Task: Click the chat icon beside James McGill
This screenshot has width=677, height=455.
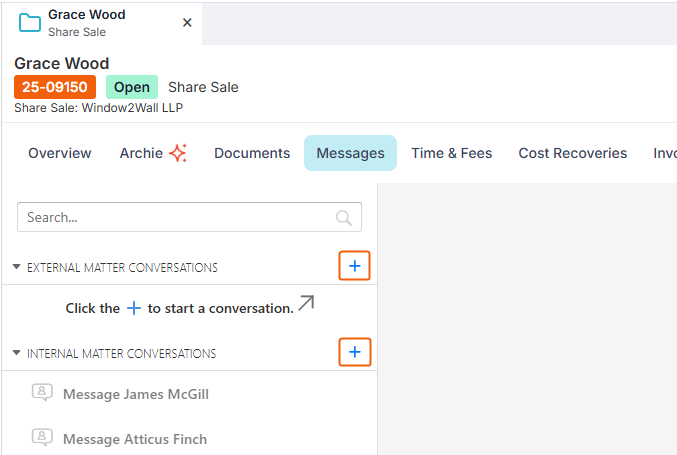Action: [42, 393]
